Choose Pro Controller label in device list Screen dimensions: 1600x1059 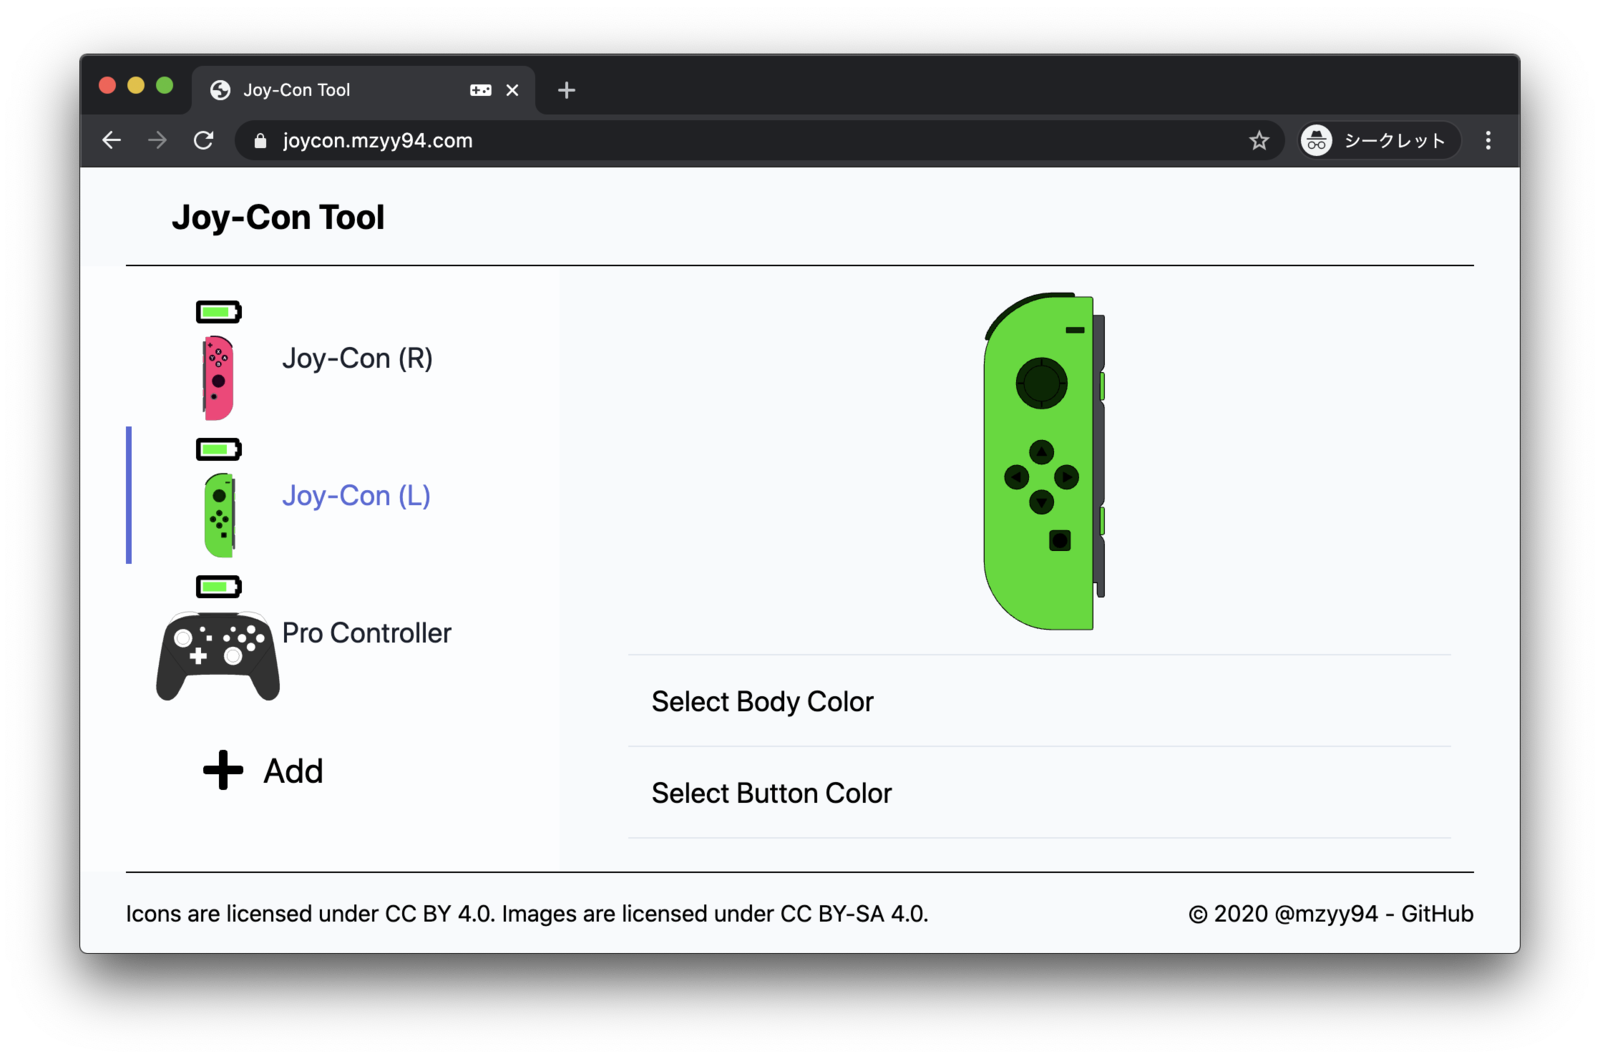click(x=366, y=633)
